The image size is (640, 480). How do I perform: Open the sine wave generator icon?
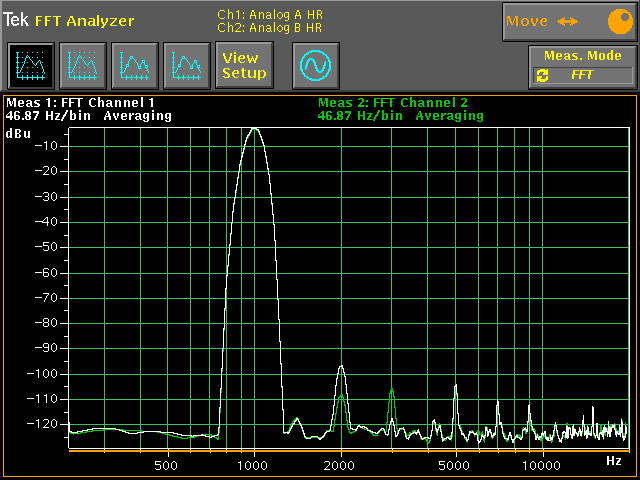(x=316, y=67)
